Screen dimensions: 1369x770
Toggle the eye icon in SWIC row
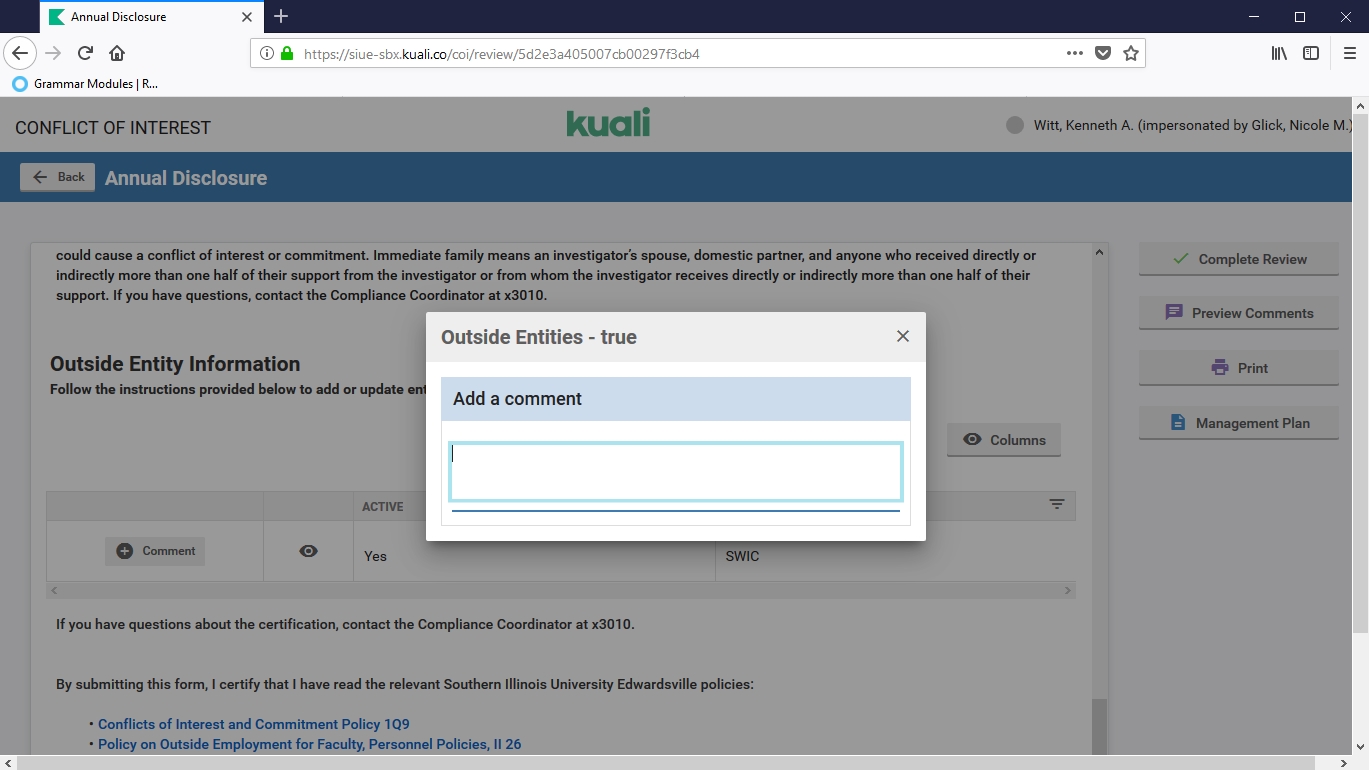308,551
